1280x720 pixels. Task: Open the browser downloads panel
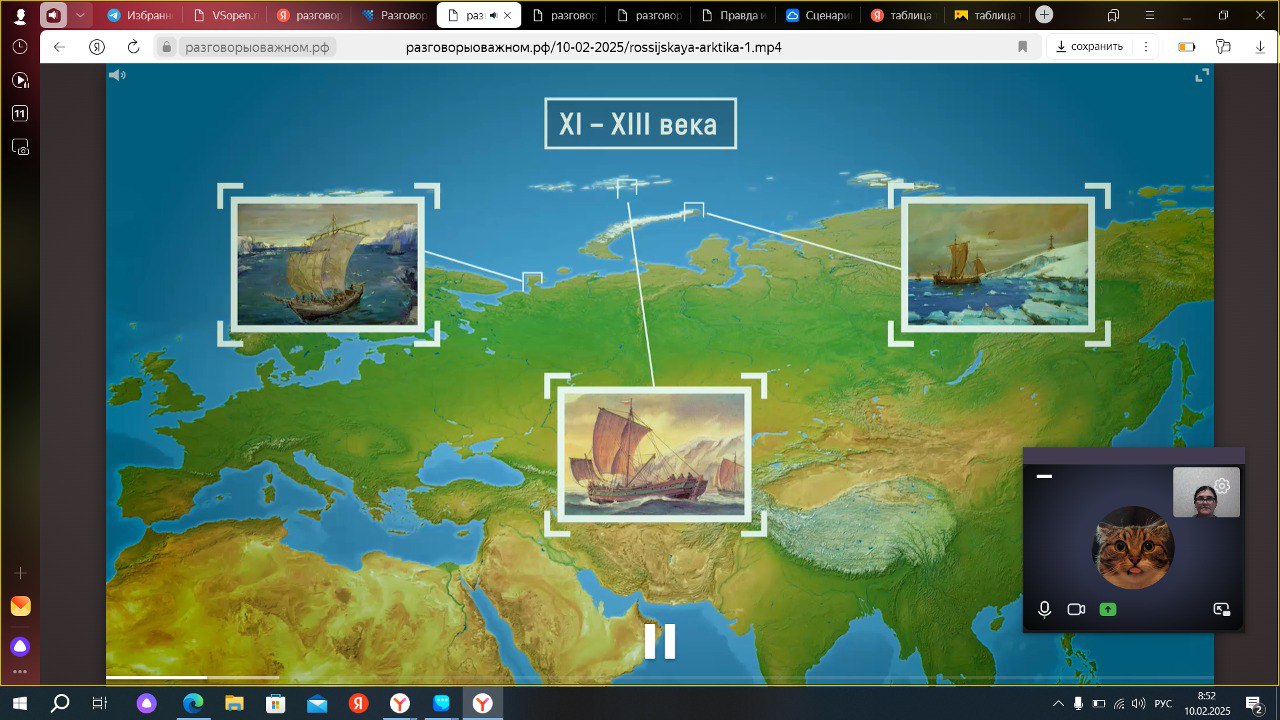coord(1260,47)
